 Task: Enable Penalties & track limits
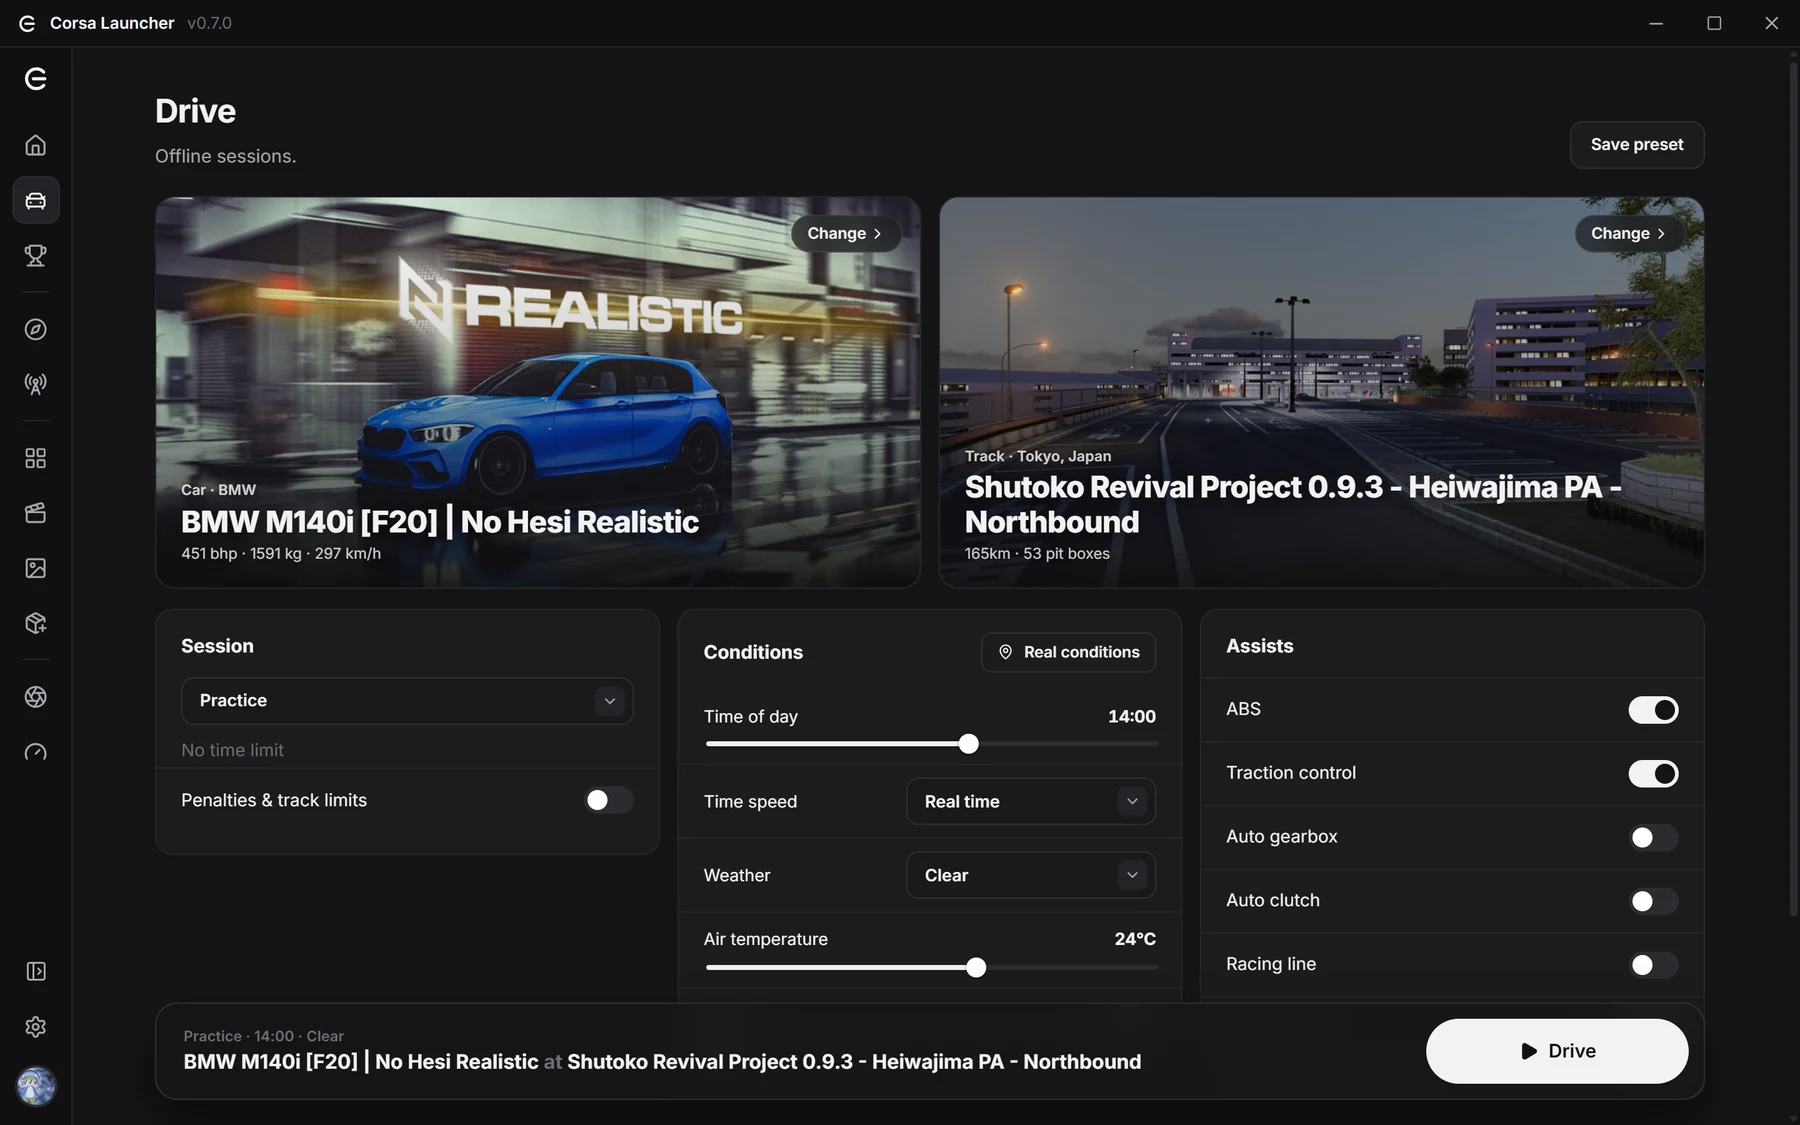(609, 800)
